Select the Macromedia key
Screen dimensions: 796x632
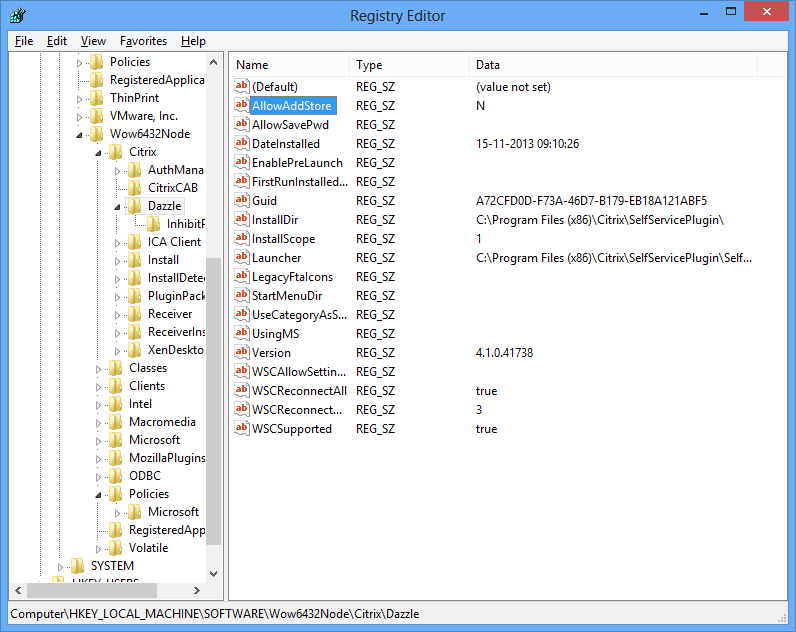pyautogui.click(x=162, y=422)
